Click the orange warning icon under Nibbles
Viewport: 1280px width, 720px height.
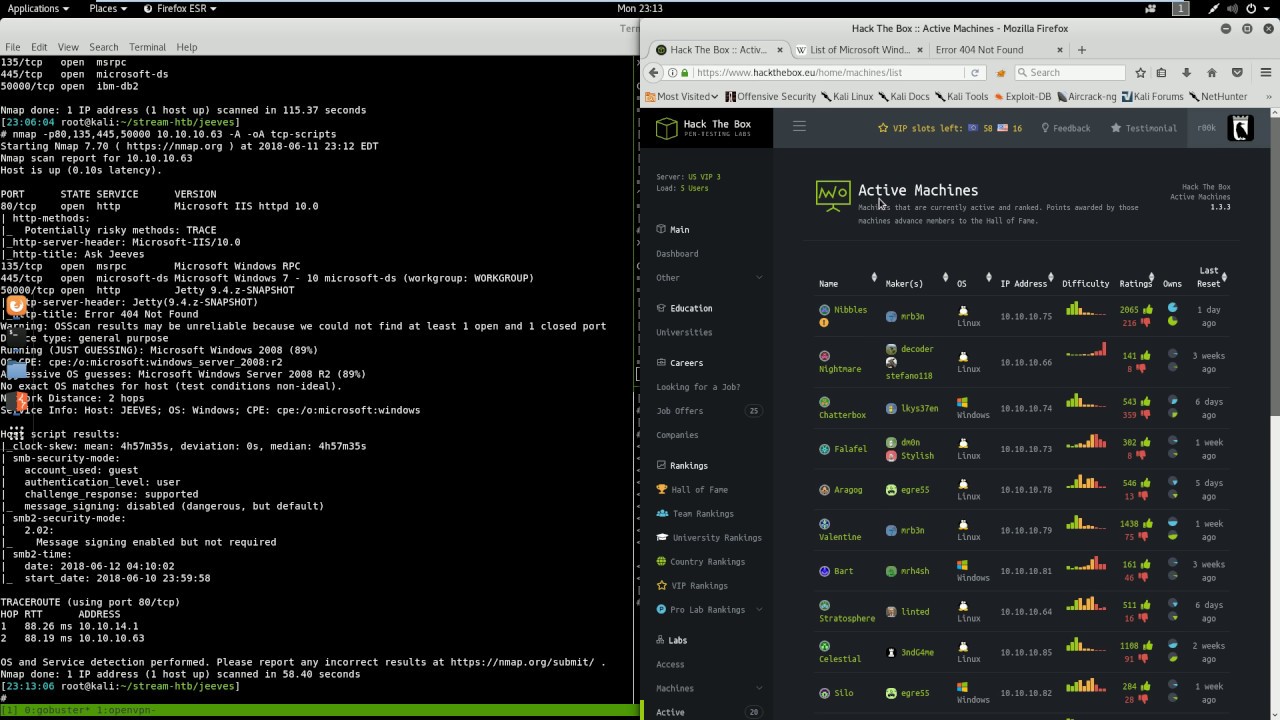pos(825,323)
